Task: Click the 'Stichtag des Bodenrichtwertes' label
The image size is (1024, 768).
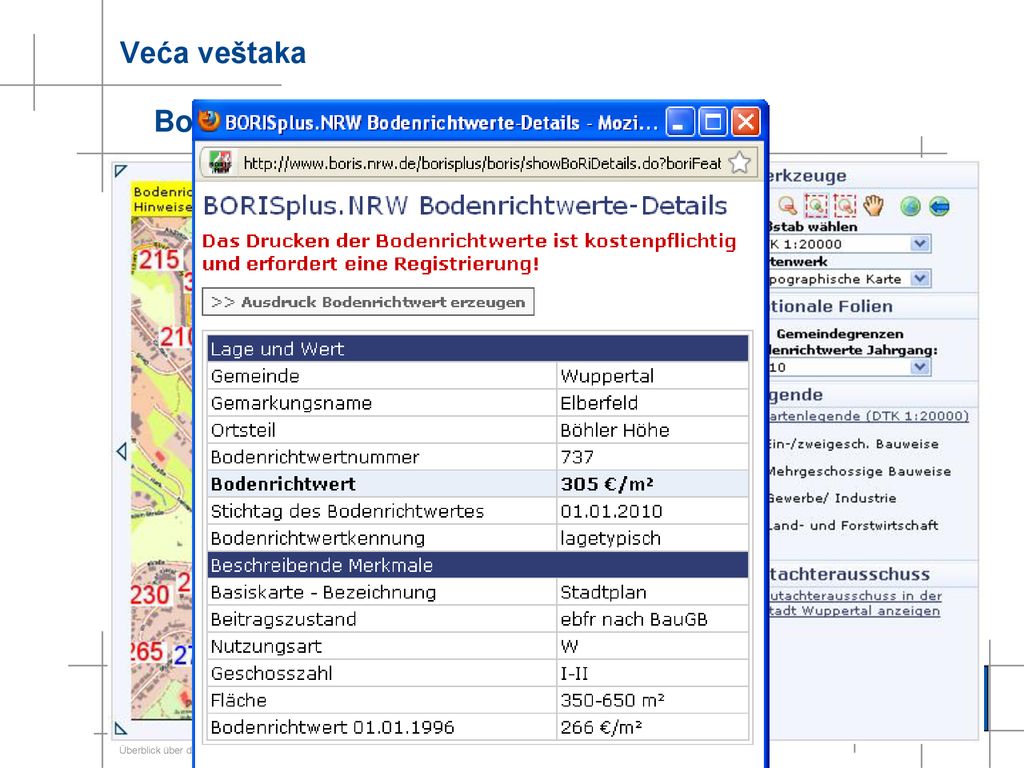Action: pos(347,511)
